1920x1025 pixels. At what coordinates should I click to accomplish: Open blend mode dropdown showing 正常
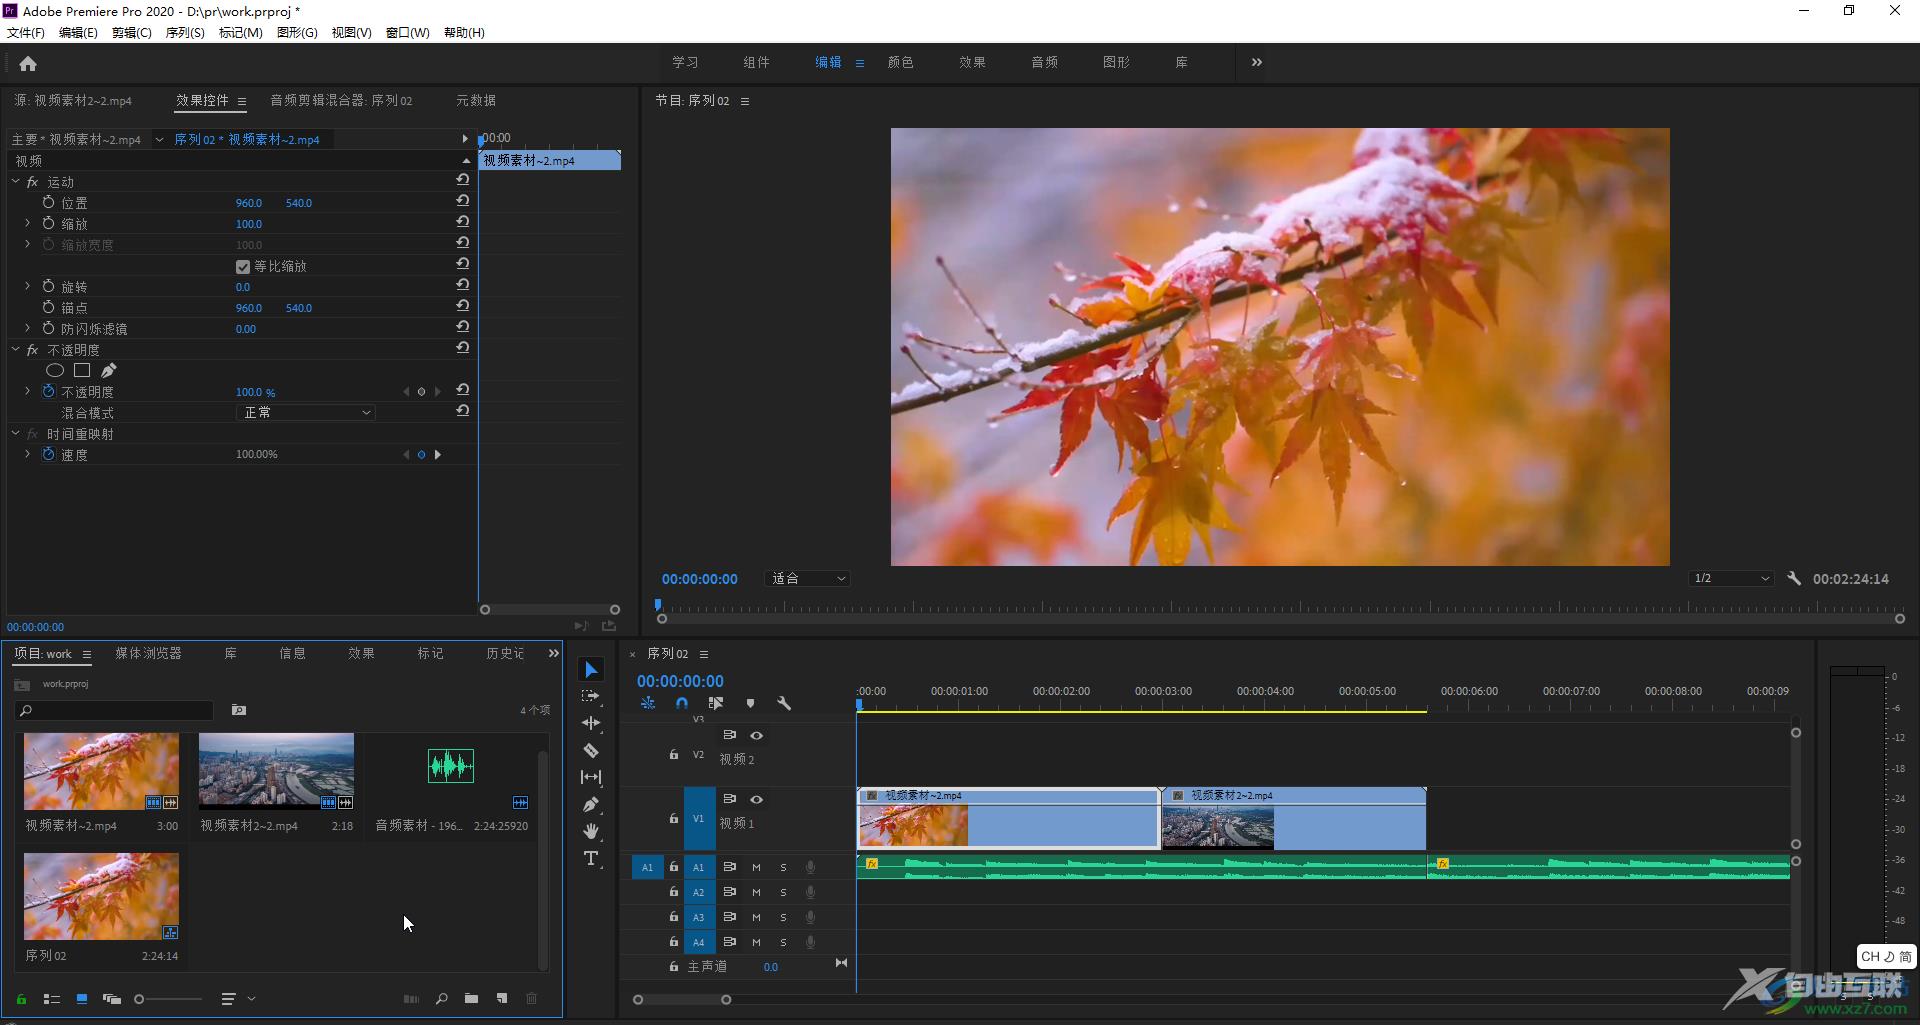pos(305,412)
